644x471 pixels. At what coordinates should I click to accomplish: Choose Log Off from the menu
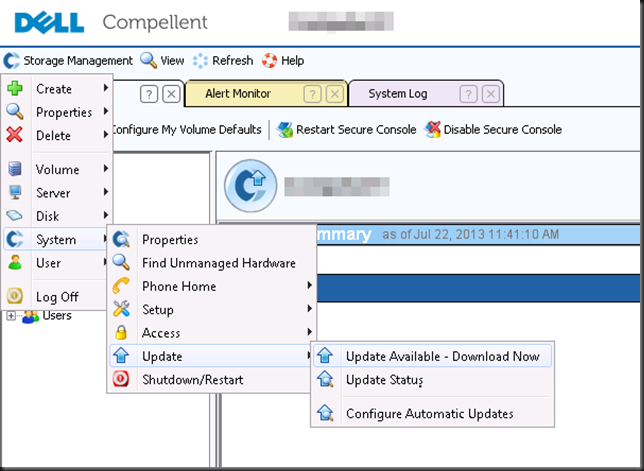(x=56, y=296)
